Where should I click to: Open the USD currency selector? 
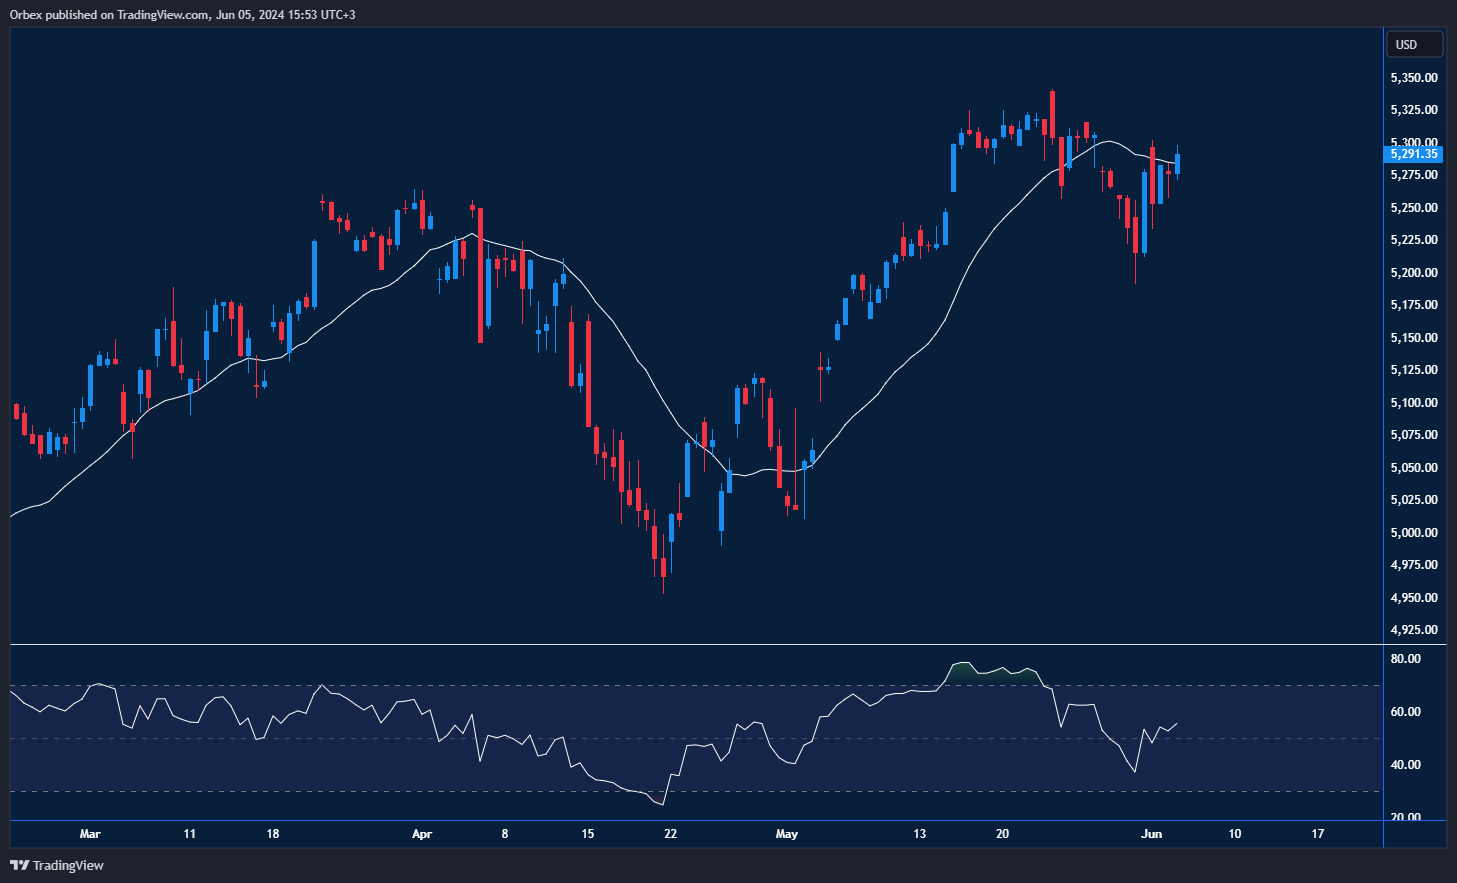tap(1413, 43)
